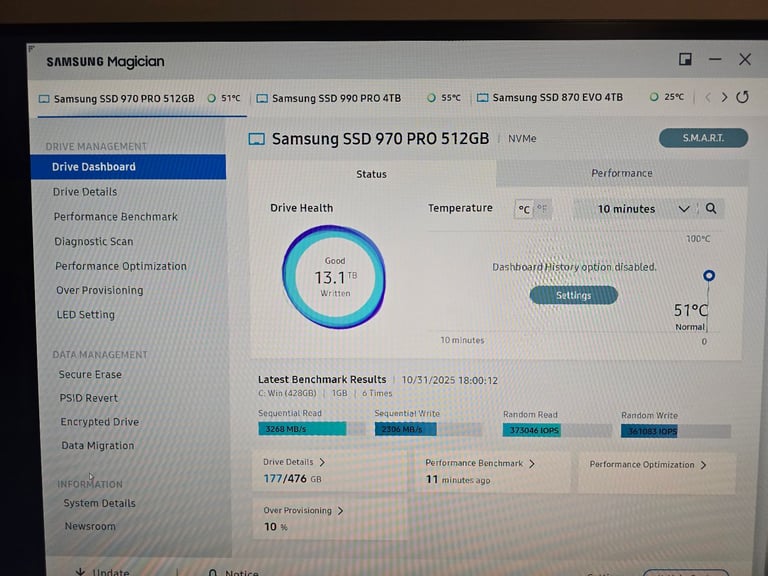Click the 990 PRO health status circle
Screen dimensions: 768x576
click(x=431, y=97)
